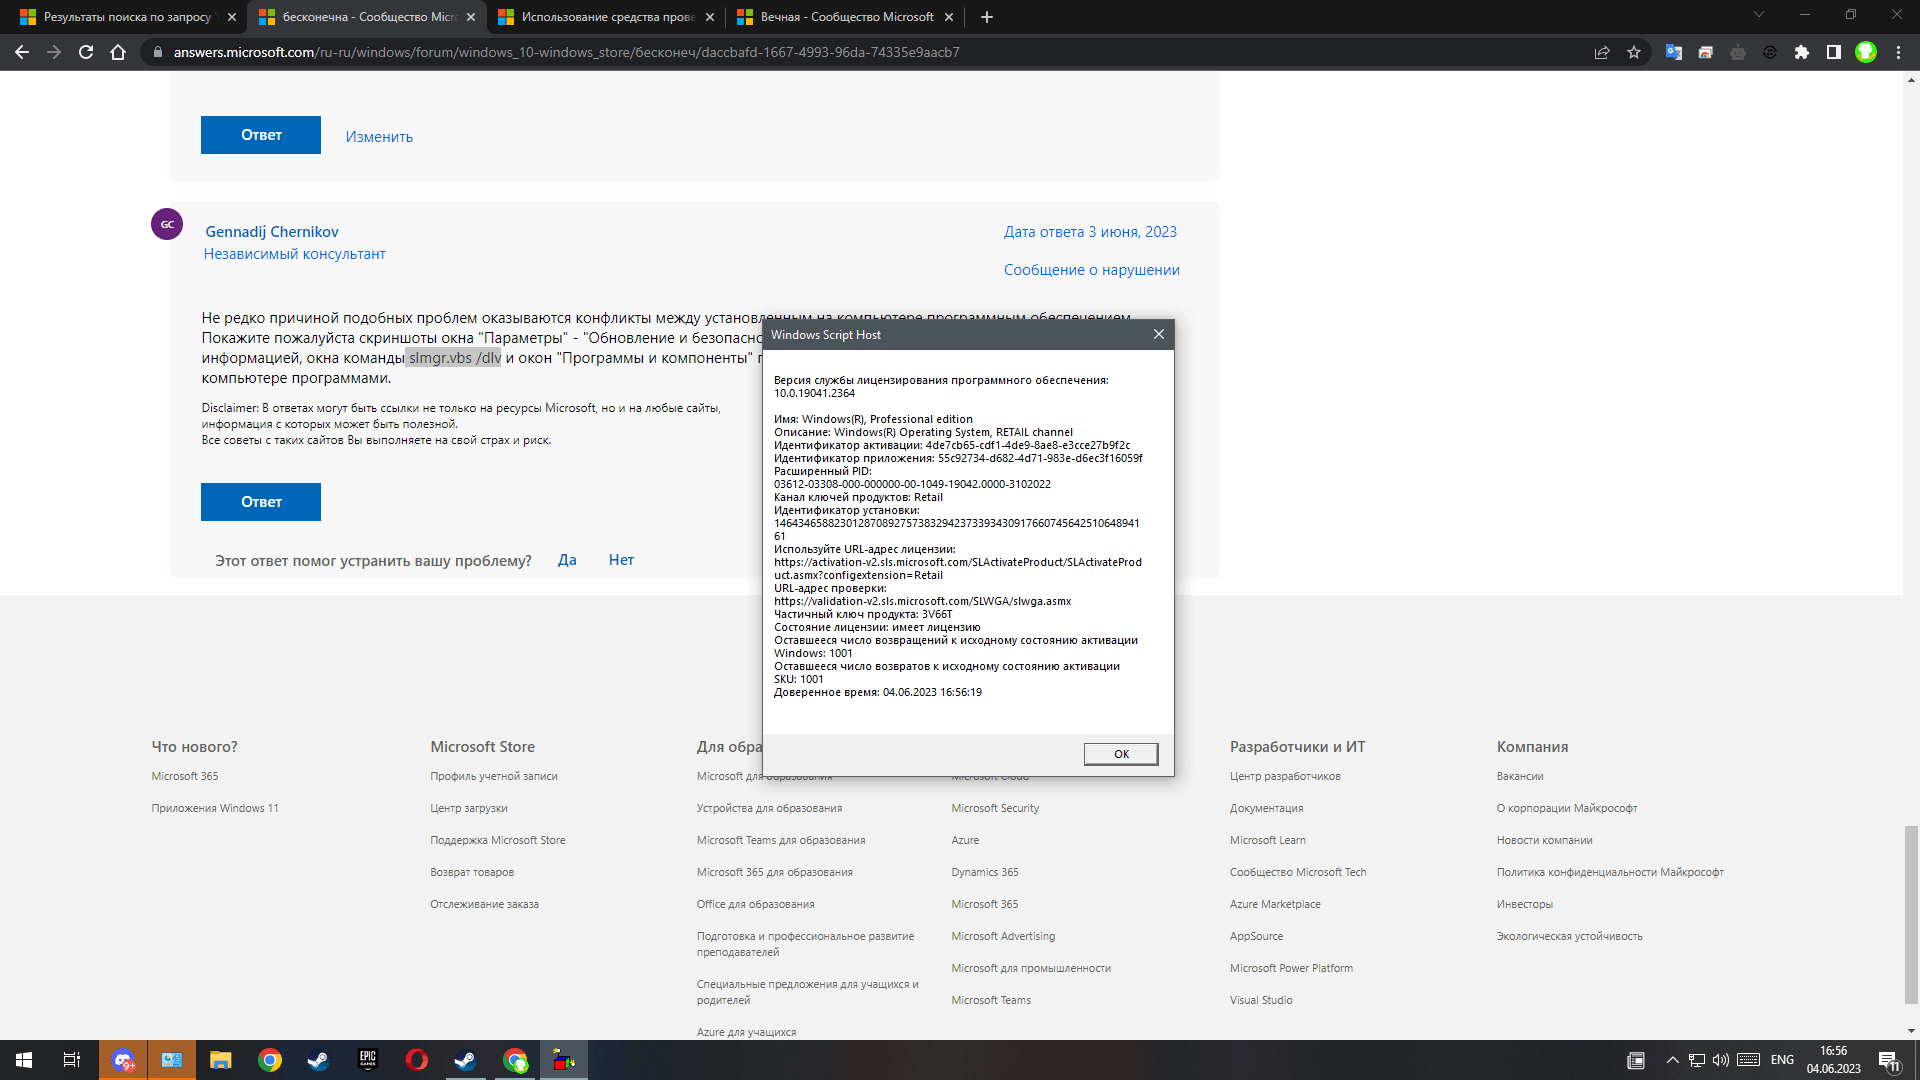Viewport: 1920px width, 1080px height.
Task: Click the lock icon in address bar
Action: 157,52
